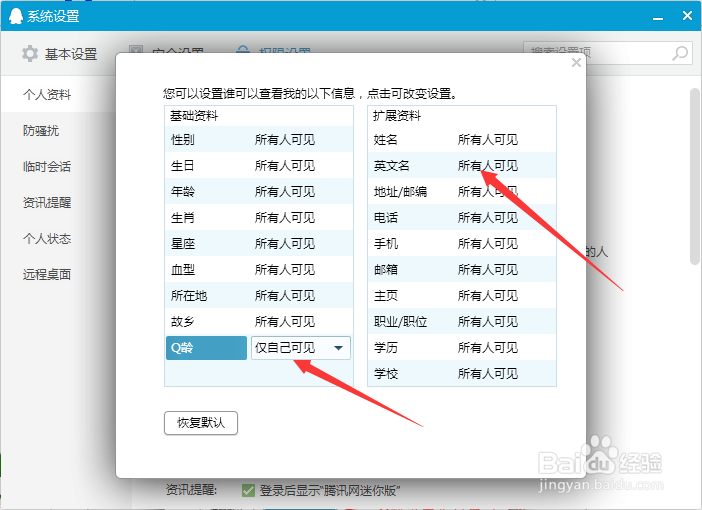Select 资讯提醒 in the sidebar
This screenshot has height=510, width=702.
[x=47, y=202]
